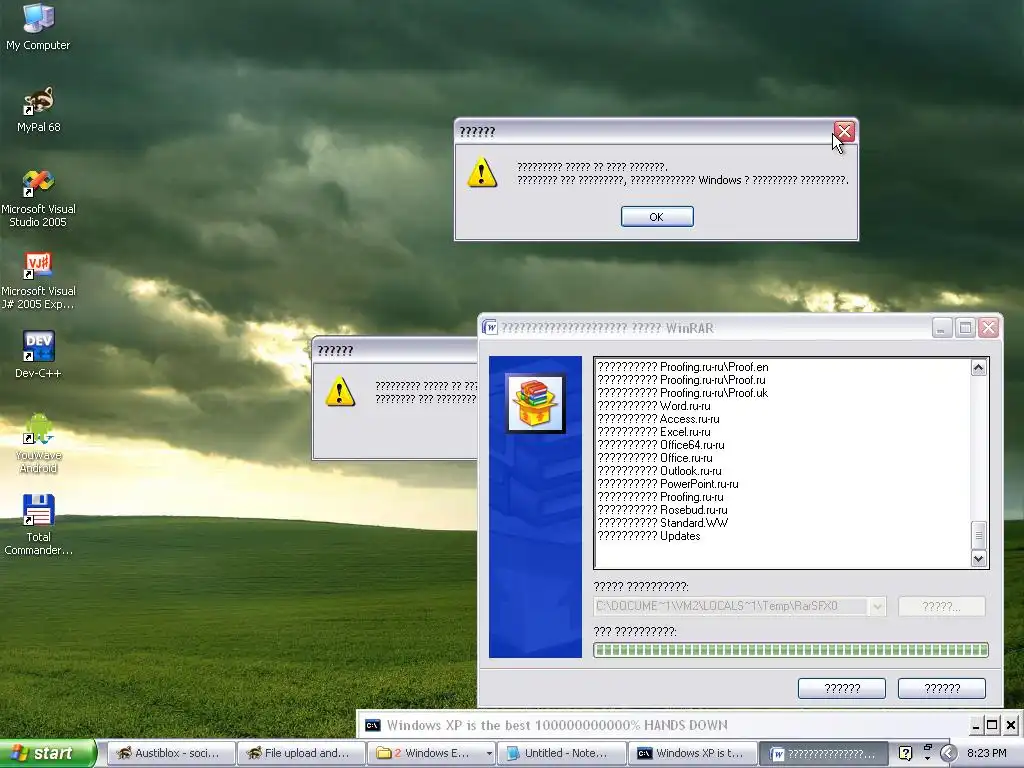
Task: Click the console window title bar text
Action: point(556,725)
